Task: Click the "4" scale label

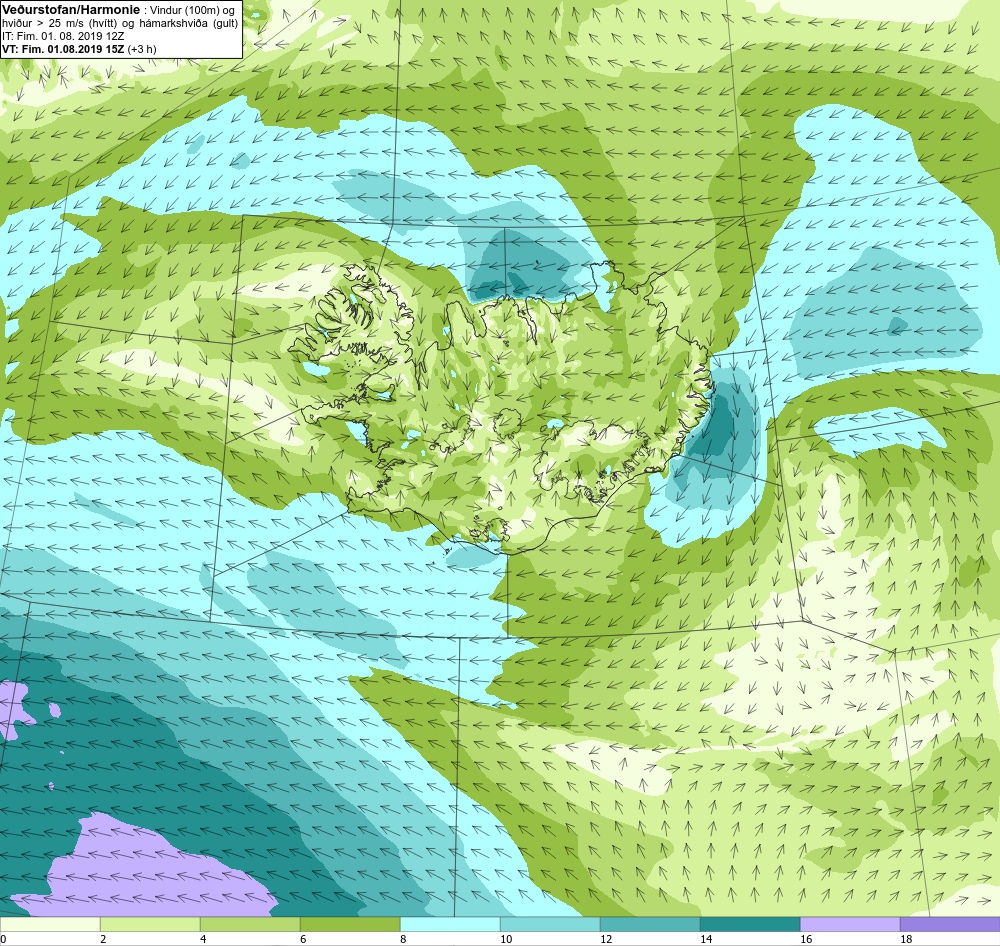Action: (x=203, y=939)
